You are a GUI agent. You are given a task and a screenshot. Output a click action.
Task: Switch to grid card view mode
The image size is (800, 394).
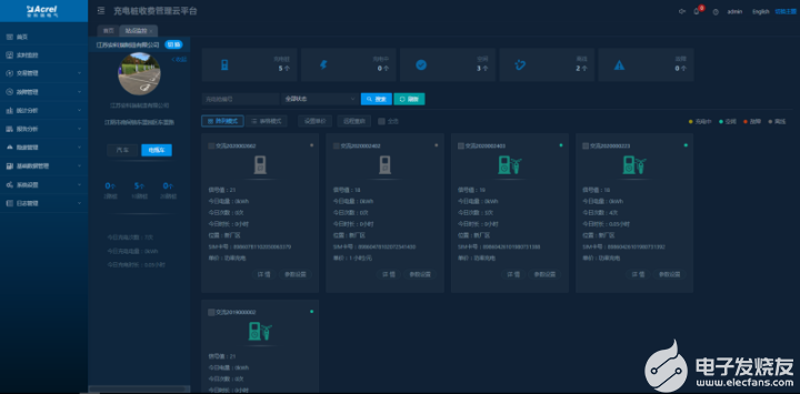(222, 121)
